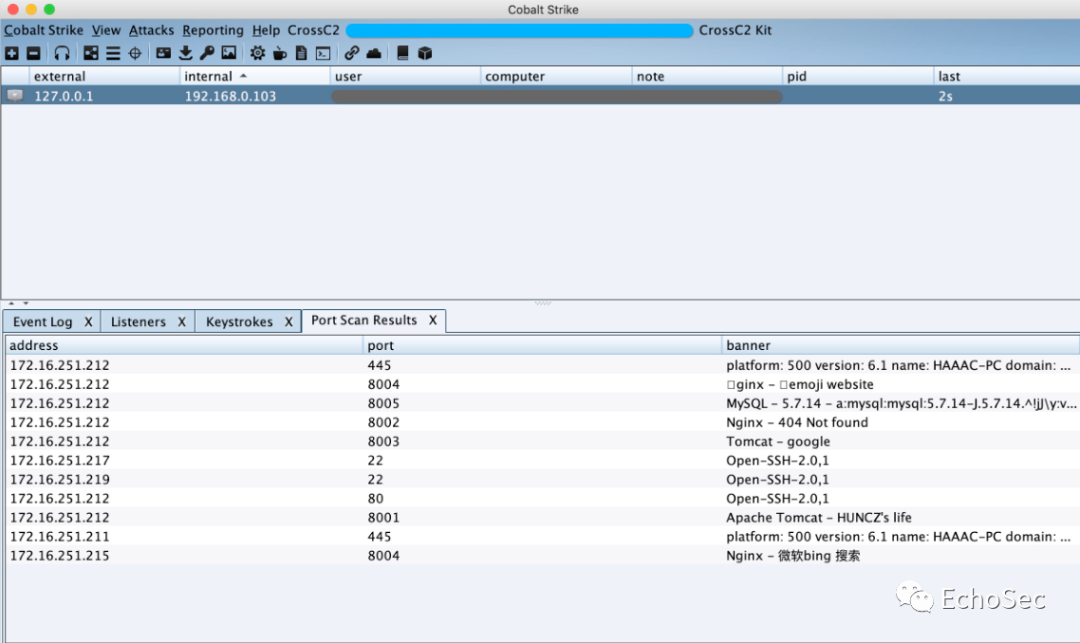The width and height of the screenshot is (1080, 643).
Task: Select the 172.16.251.219 port 22 row
Action: 543,480
